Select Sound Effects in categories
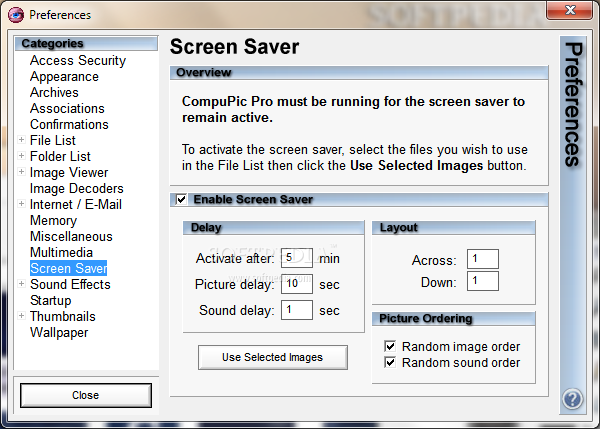 pyautogui.click(x=70, y=284)
